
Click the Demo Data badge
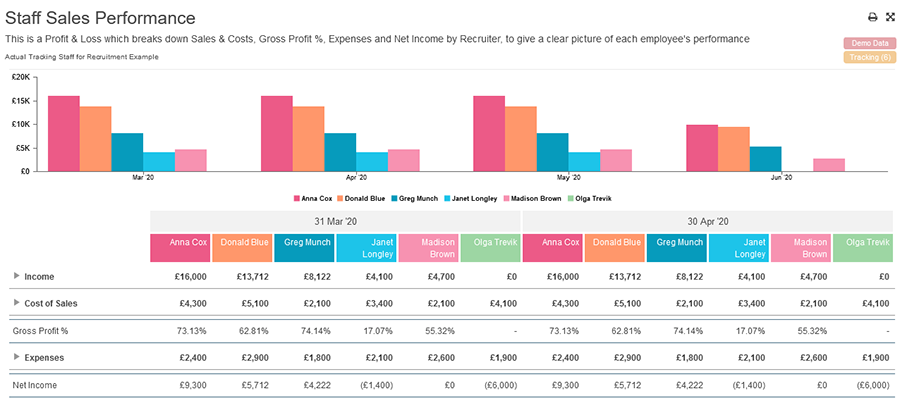pos(868,43)
